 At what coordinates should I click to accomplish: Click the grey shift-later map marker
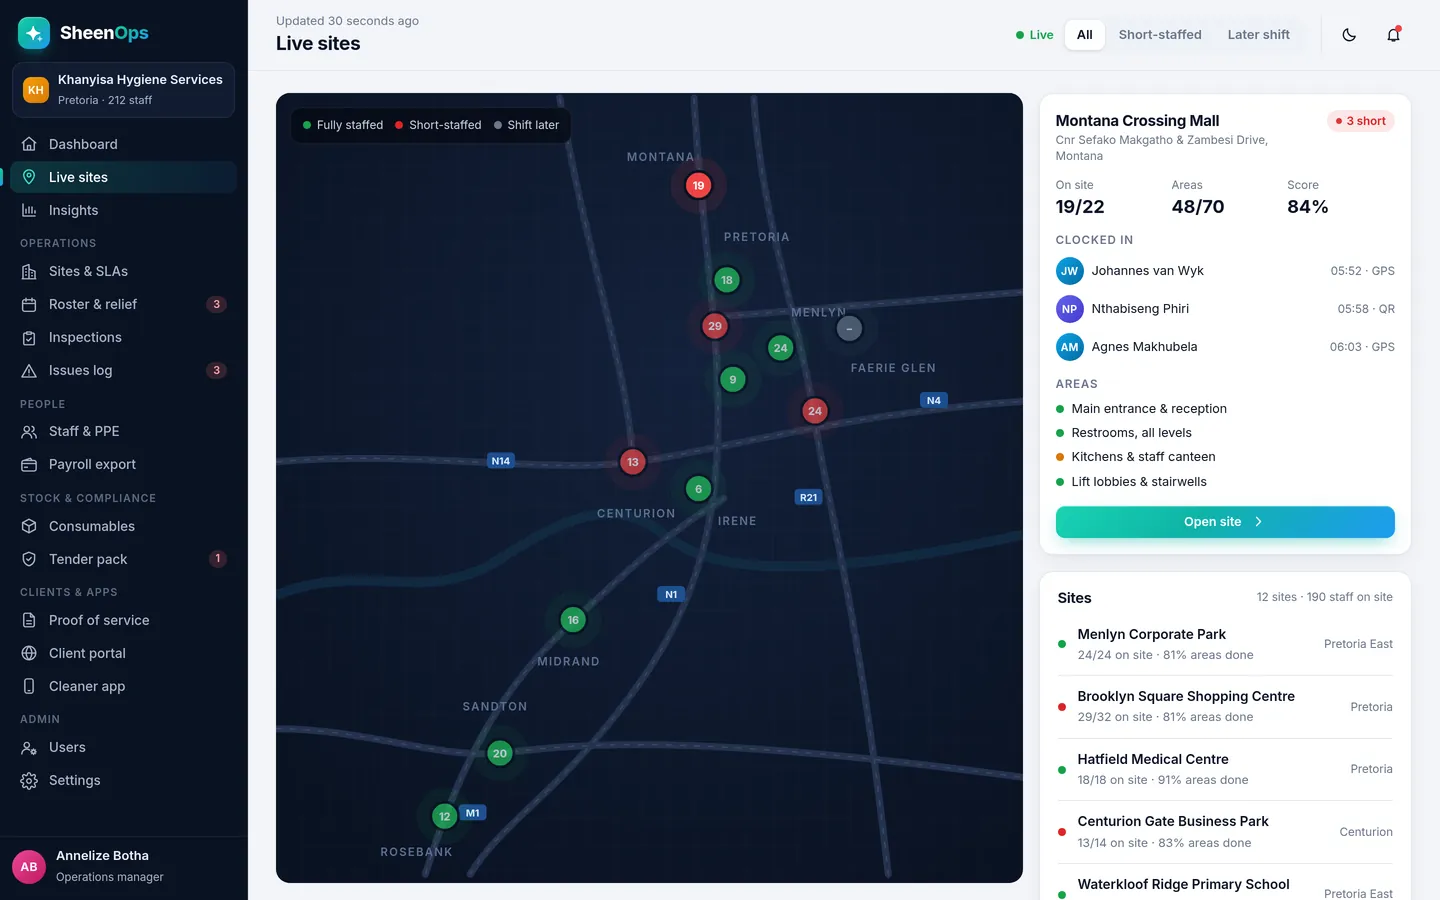pos(849,328)
